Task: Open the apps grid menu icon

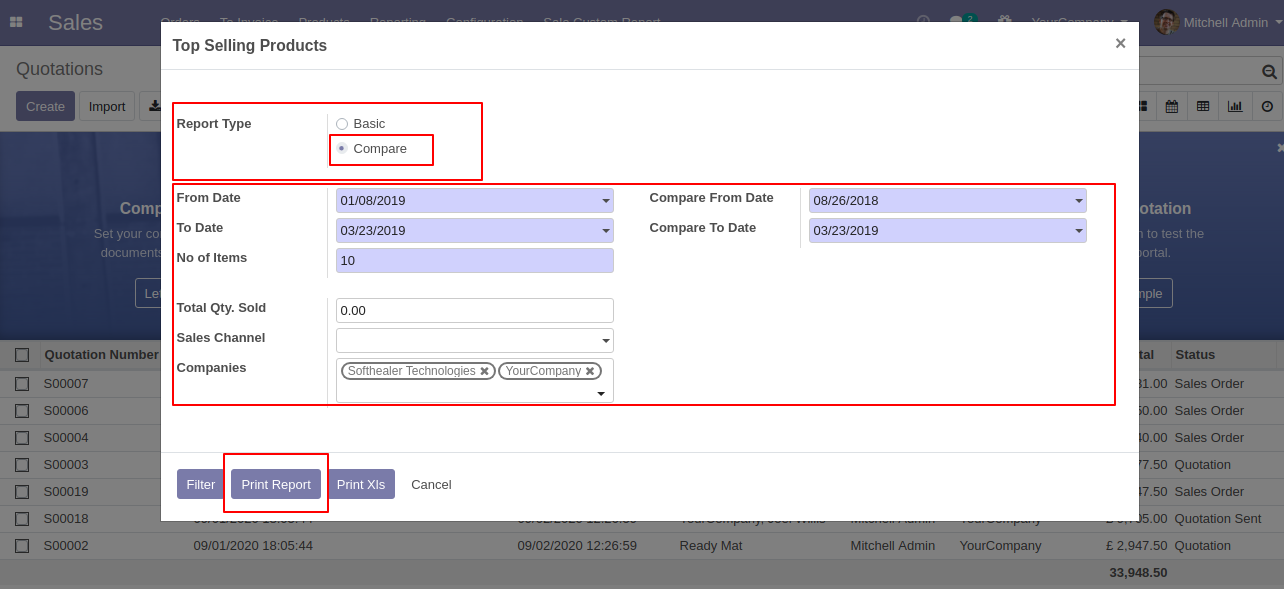Action: point(16,22)
